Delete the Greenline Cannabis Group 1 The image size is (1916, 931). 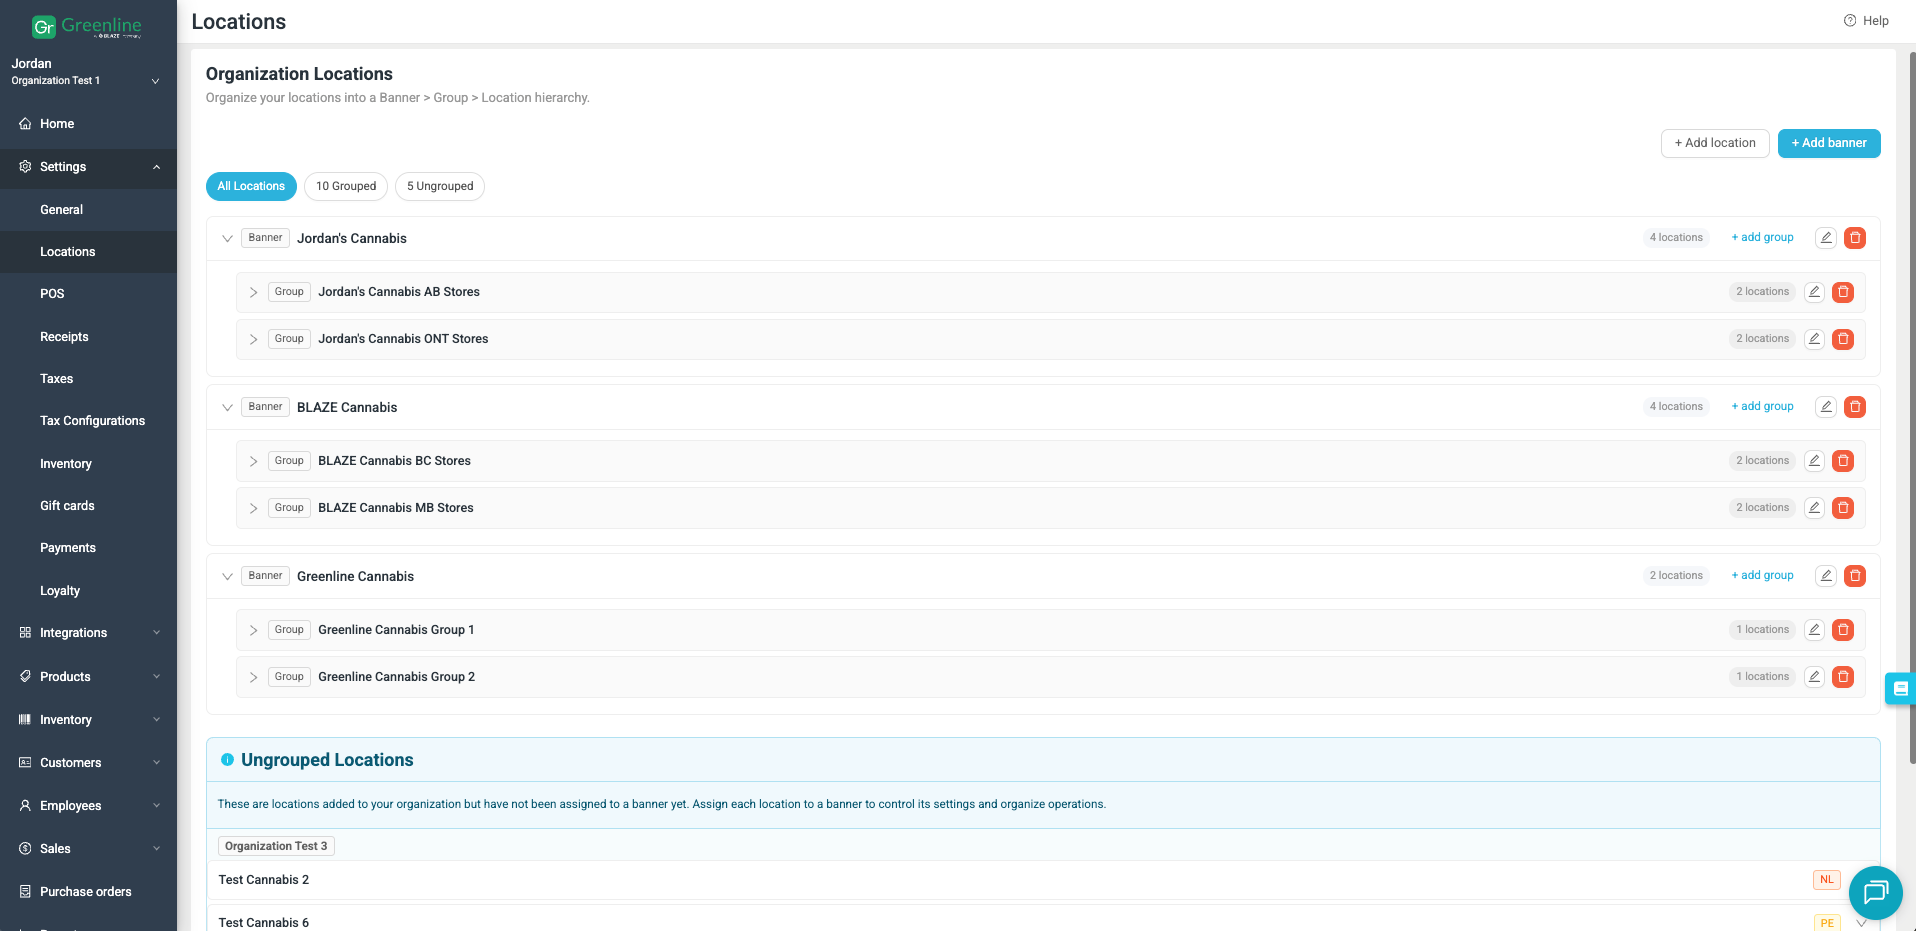pos(1843,630)
